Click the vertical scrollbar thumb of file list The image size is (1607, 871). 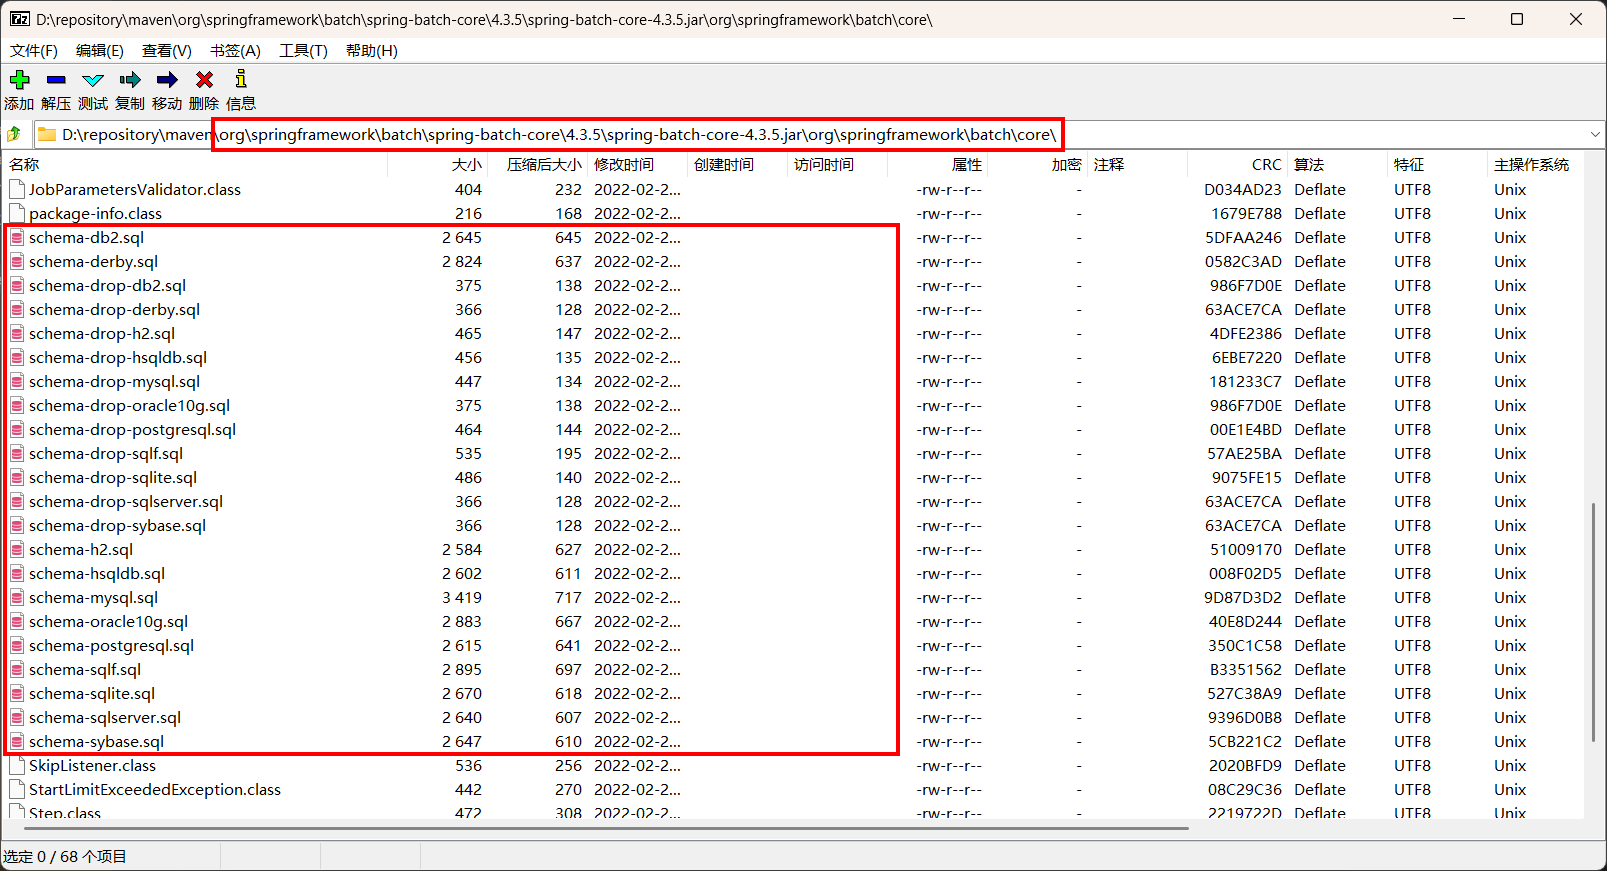tap(1593, 622)
